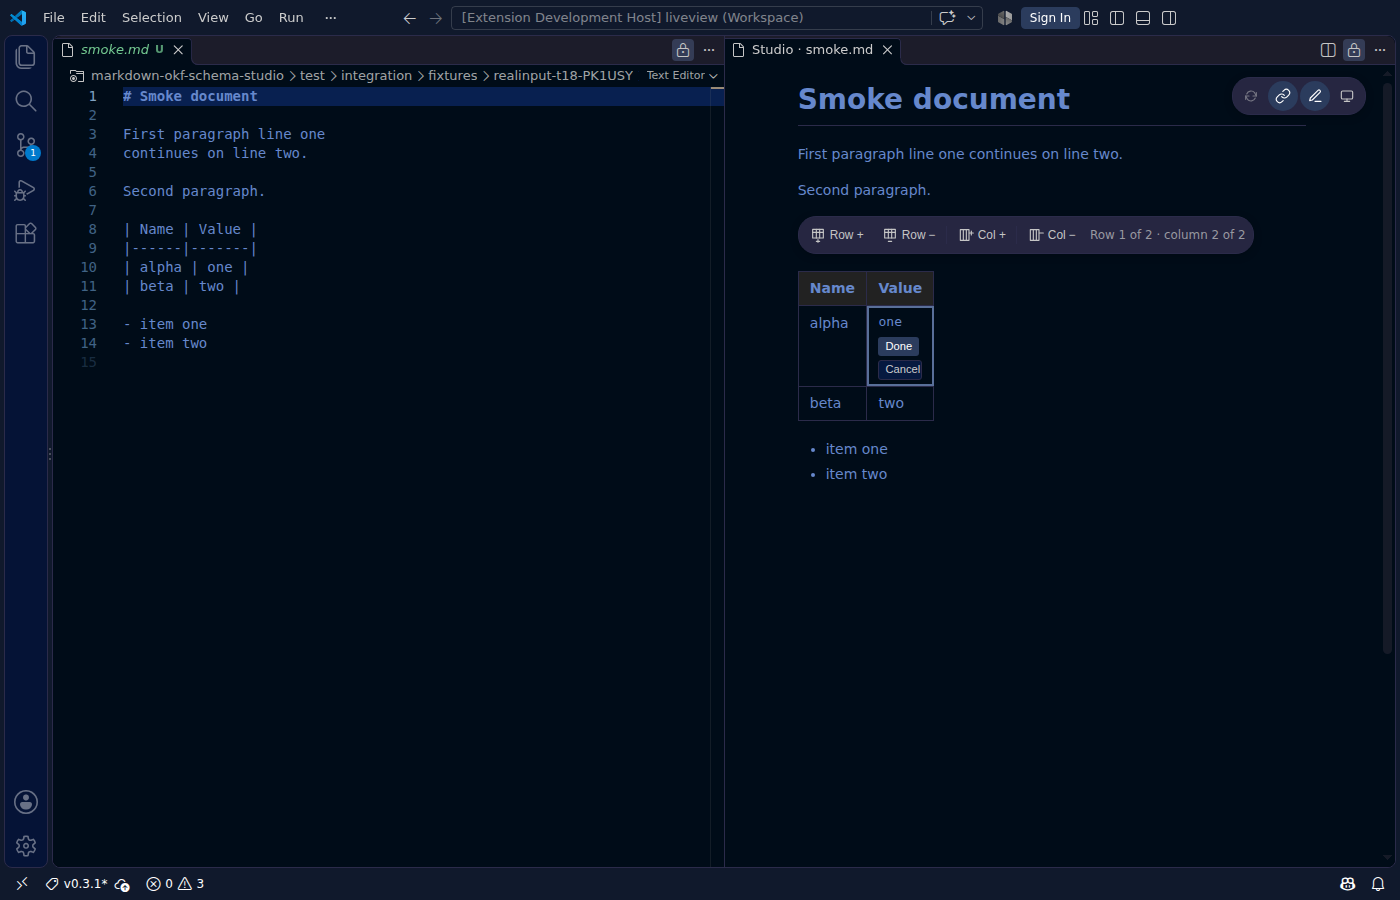Open the Accounts menu in activity bar
Viewport: 1400px width, 900px height.
pyautogui.click(x=26, y=802)
